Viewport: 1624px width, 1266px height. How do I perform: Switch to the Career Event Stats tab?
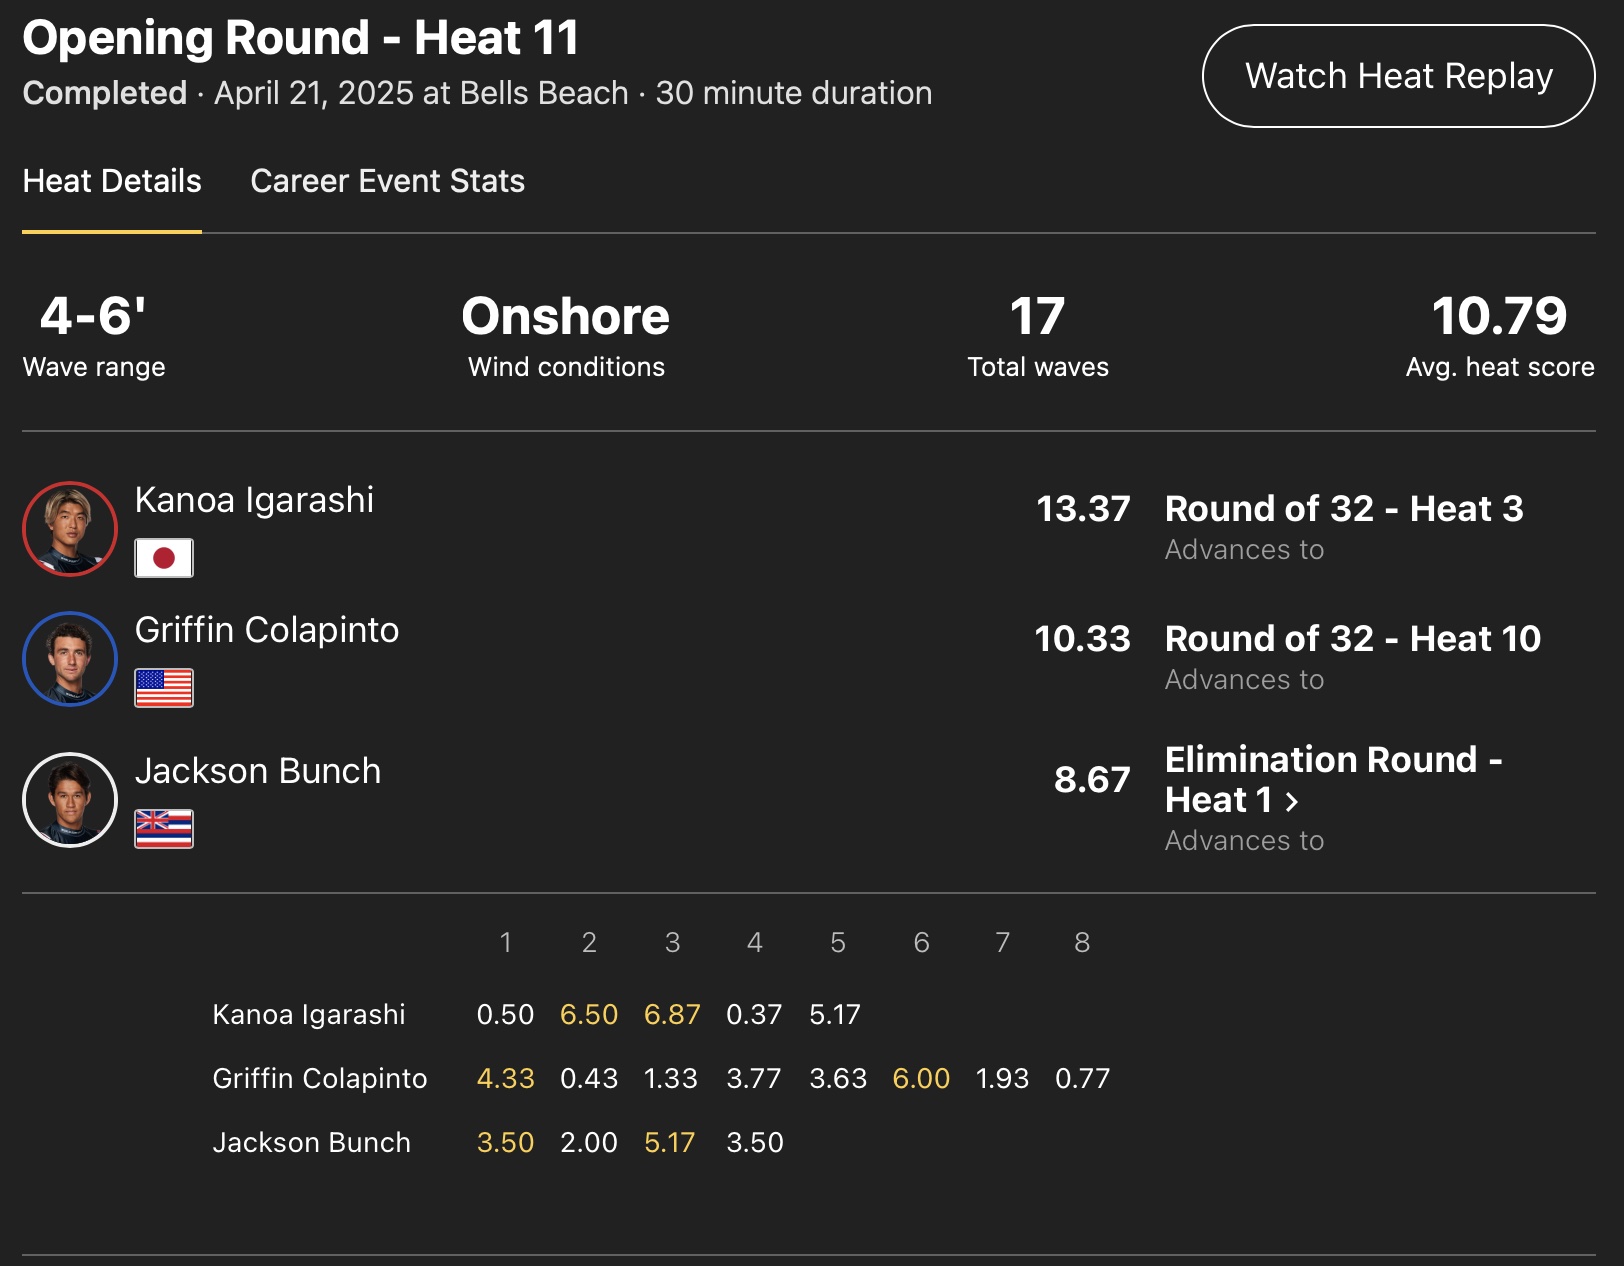pos(387,181)
